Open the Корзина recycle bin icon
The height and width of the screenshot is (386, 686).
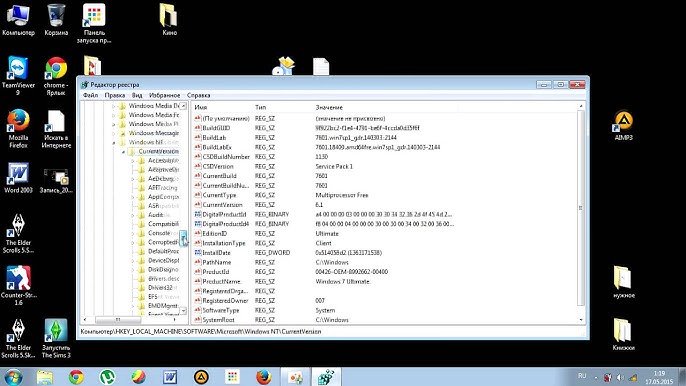tap(56, 20)
